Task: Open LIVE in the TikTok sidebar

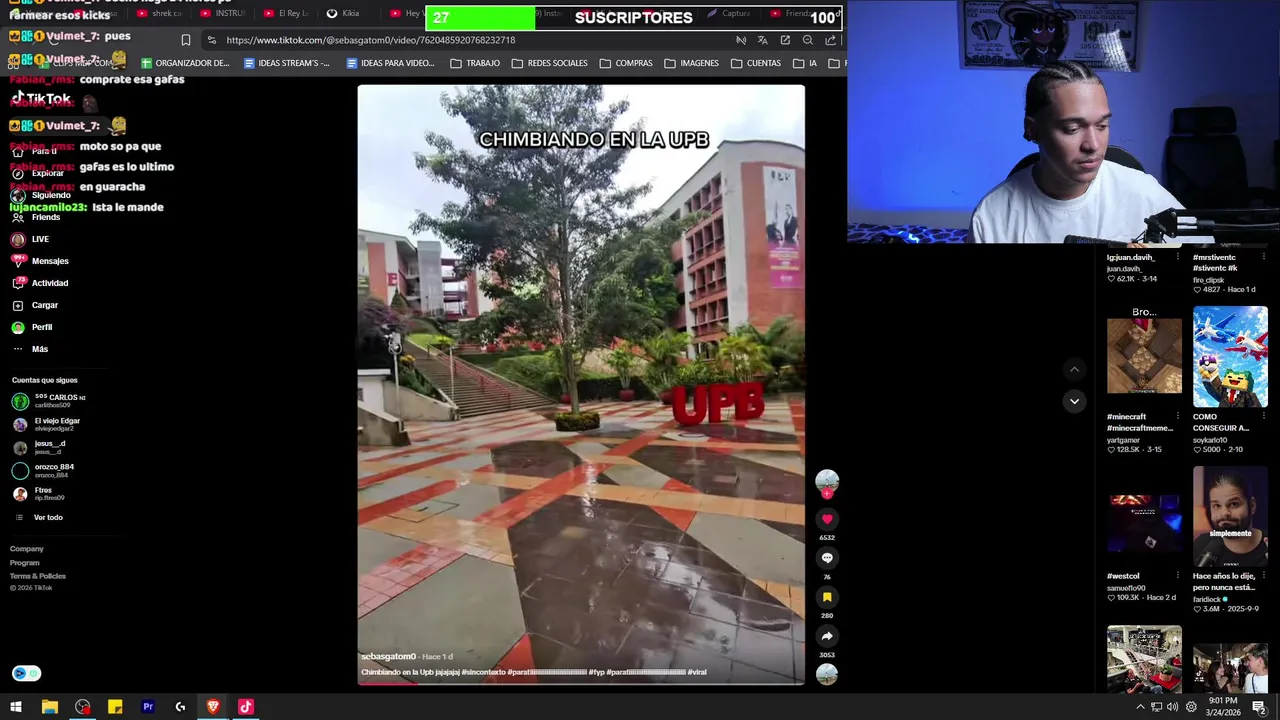Action: pyautogui.click(x=30, y=240)
